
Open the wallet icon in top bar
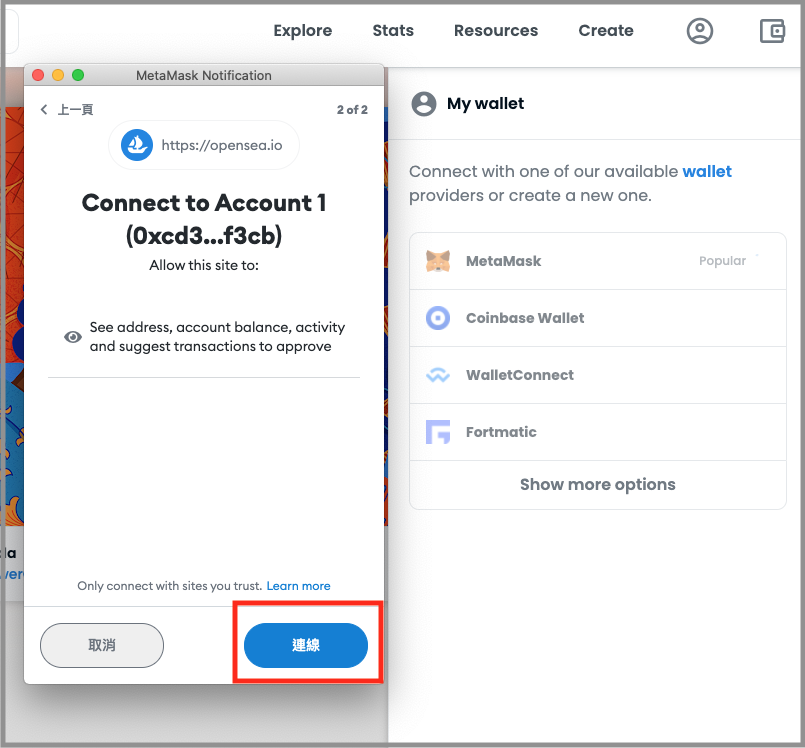tap(772, 31)
